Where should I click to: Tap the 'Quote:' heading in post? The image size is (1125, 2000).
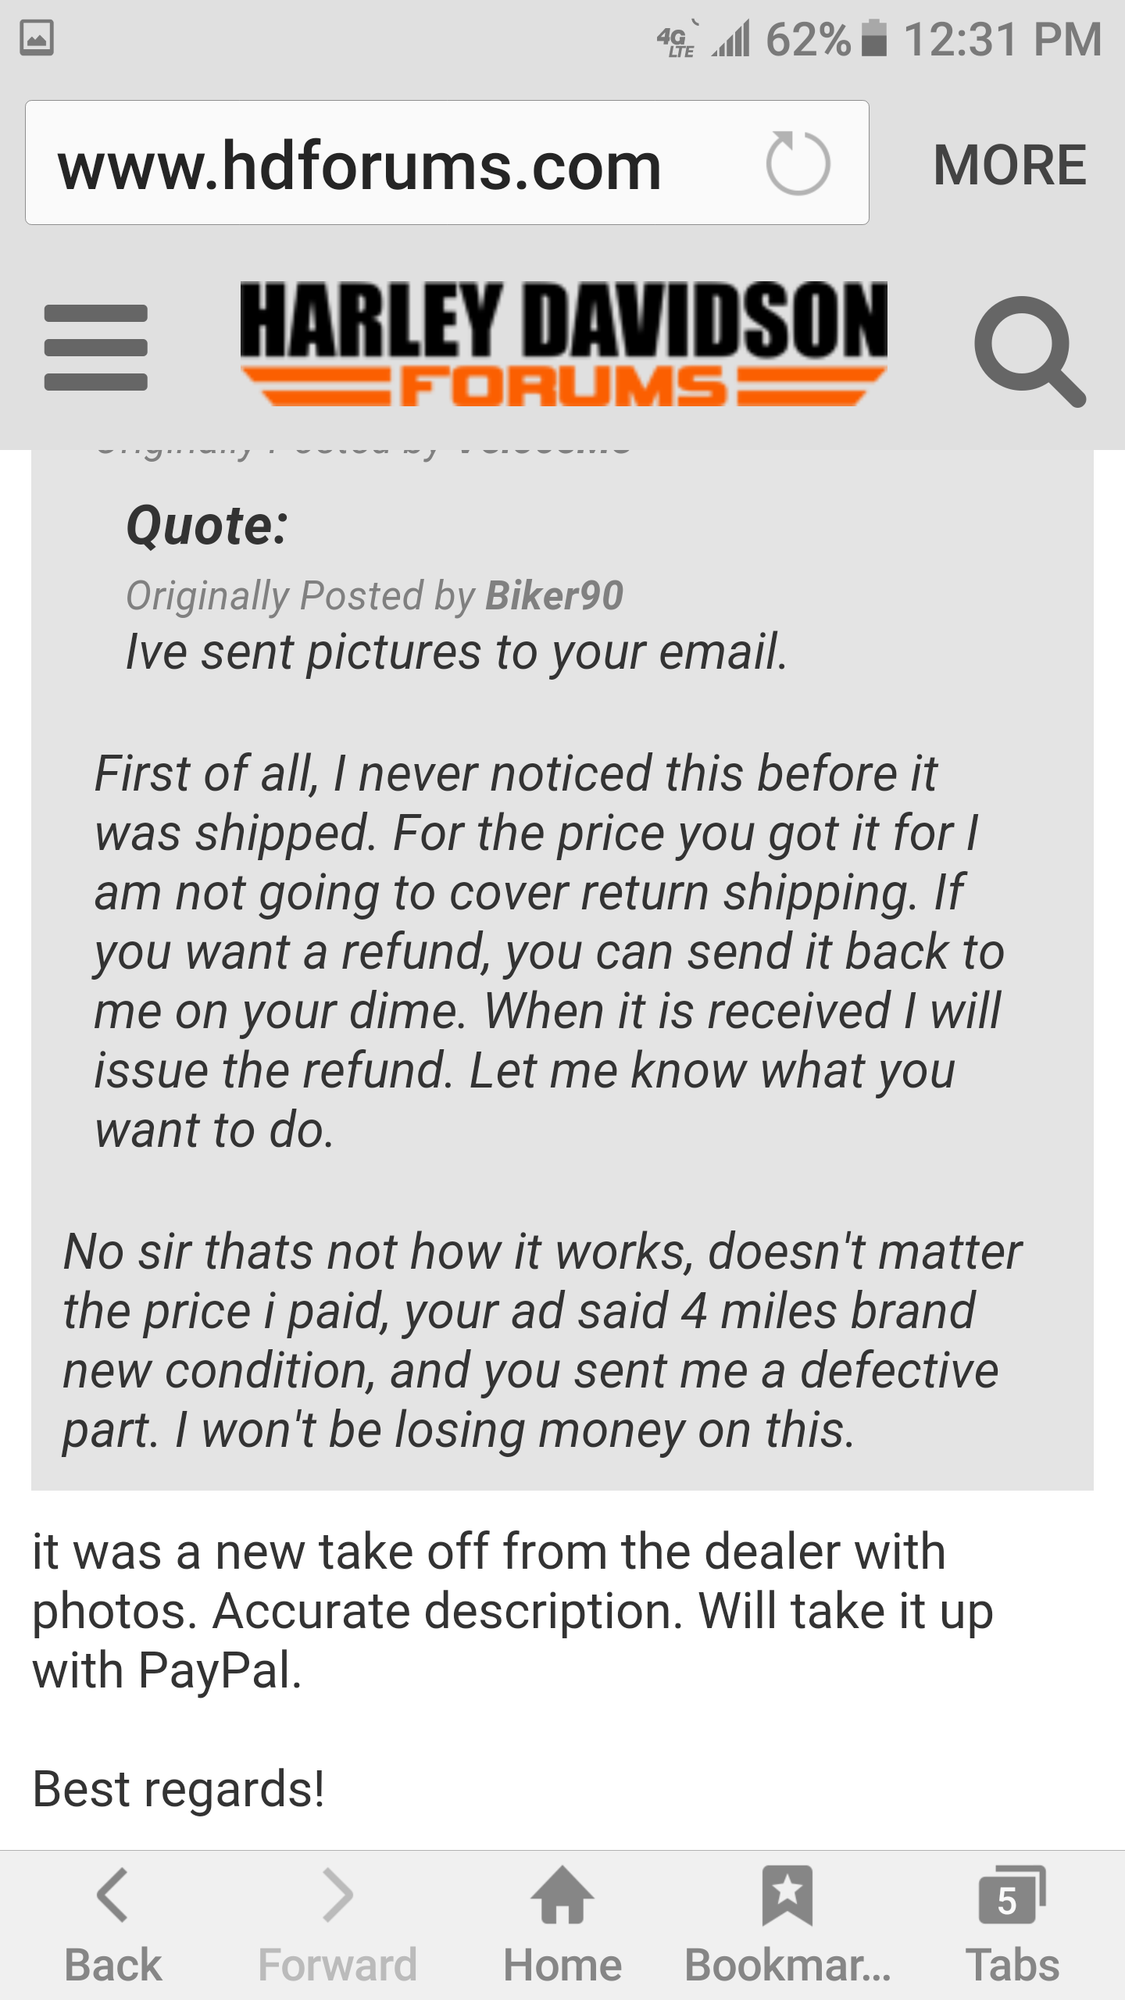207,526
